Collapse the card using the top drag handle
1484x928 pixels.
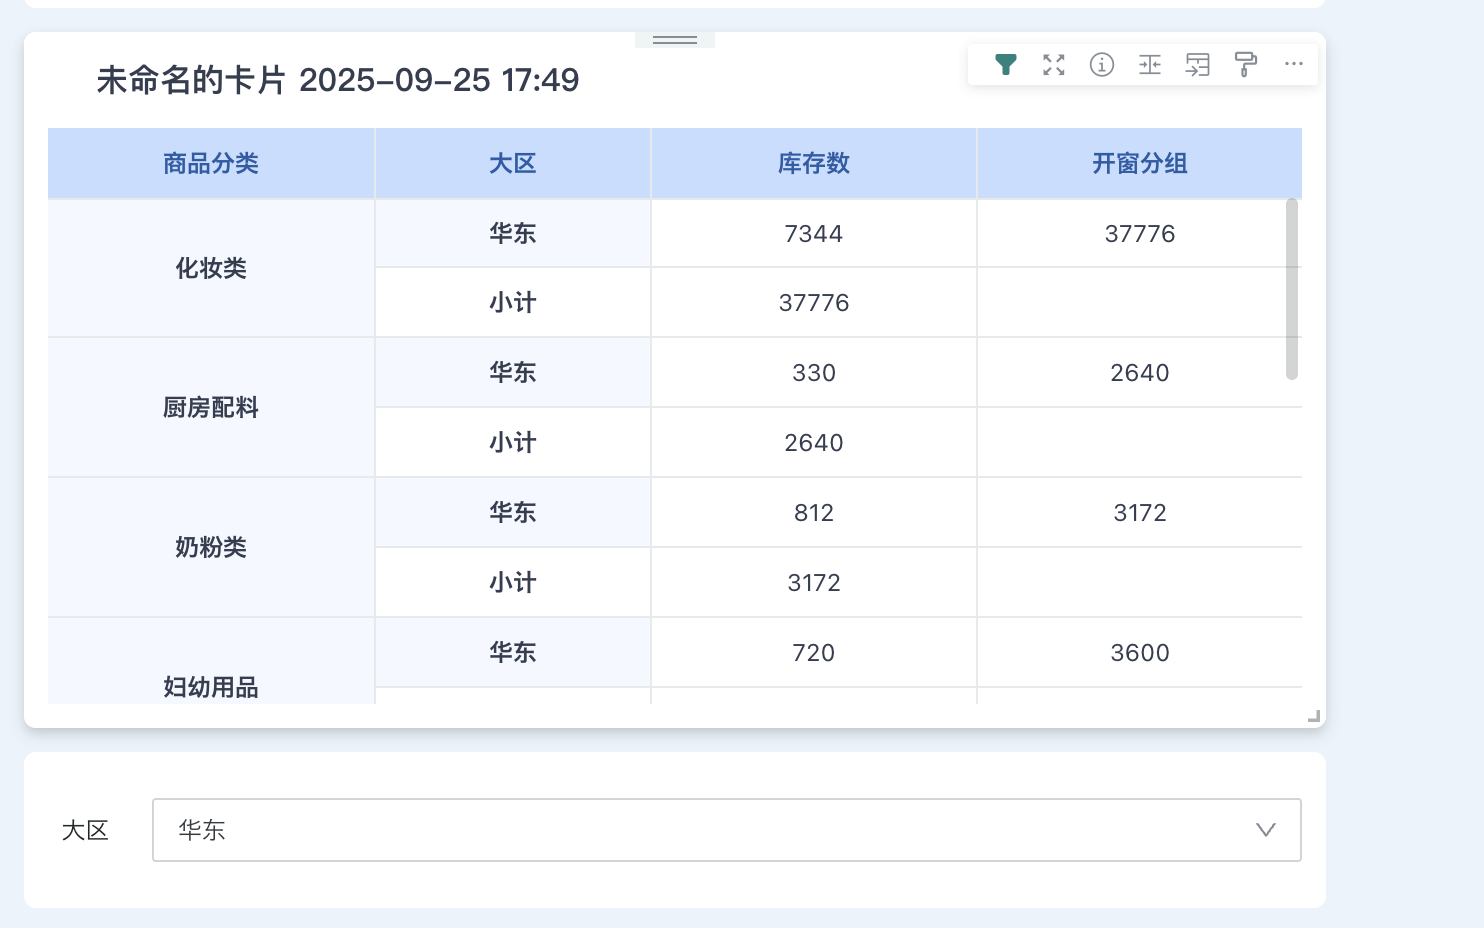[675, 39]
